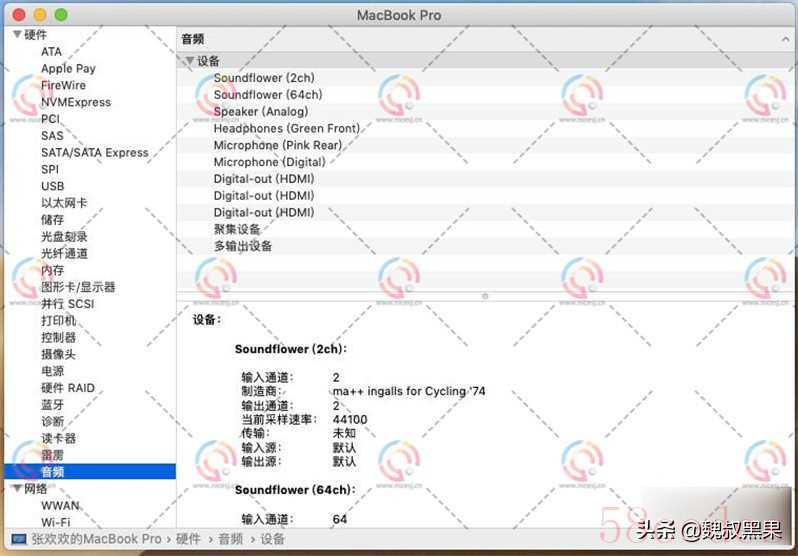Select Microphone (Pink Rear) device row
The image size is (798, 556).
pyautogui.click(x=487, y=145)
